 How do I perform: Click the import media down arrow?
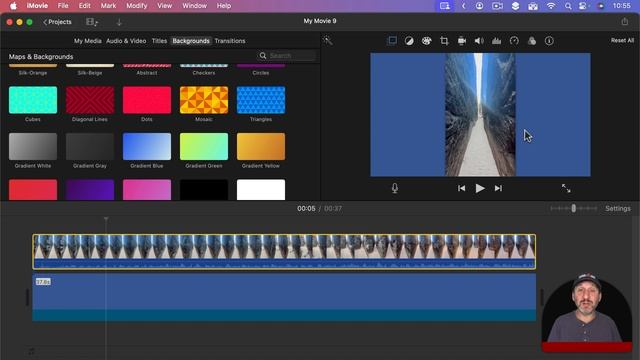point(119,22)
